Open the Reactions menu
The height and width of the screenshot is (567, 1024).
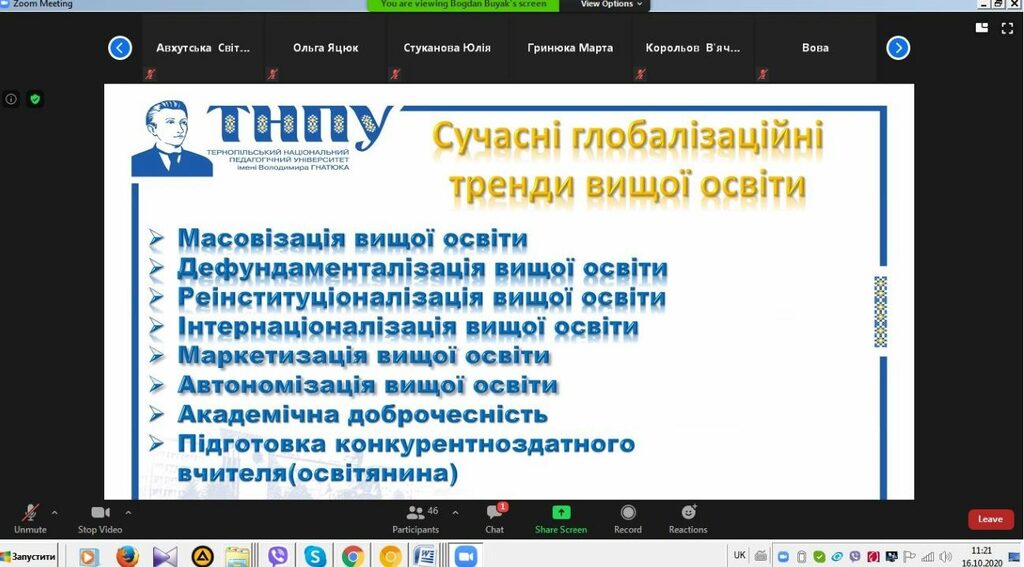pyautogui.click(x=688, y=513)
